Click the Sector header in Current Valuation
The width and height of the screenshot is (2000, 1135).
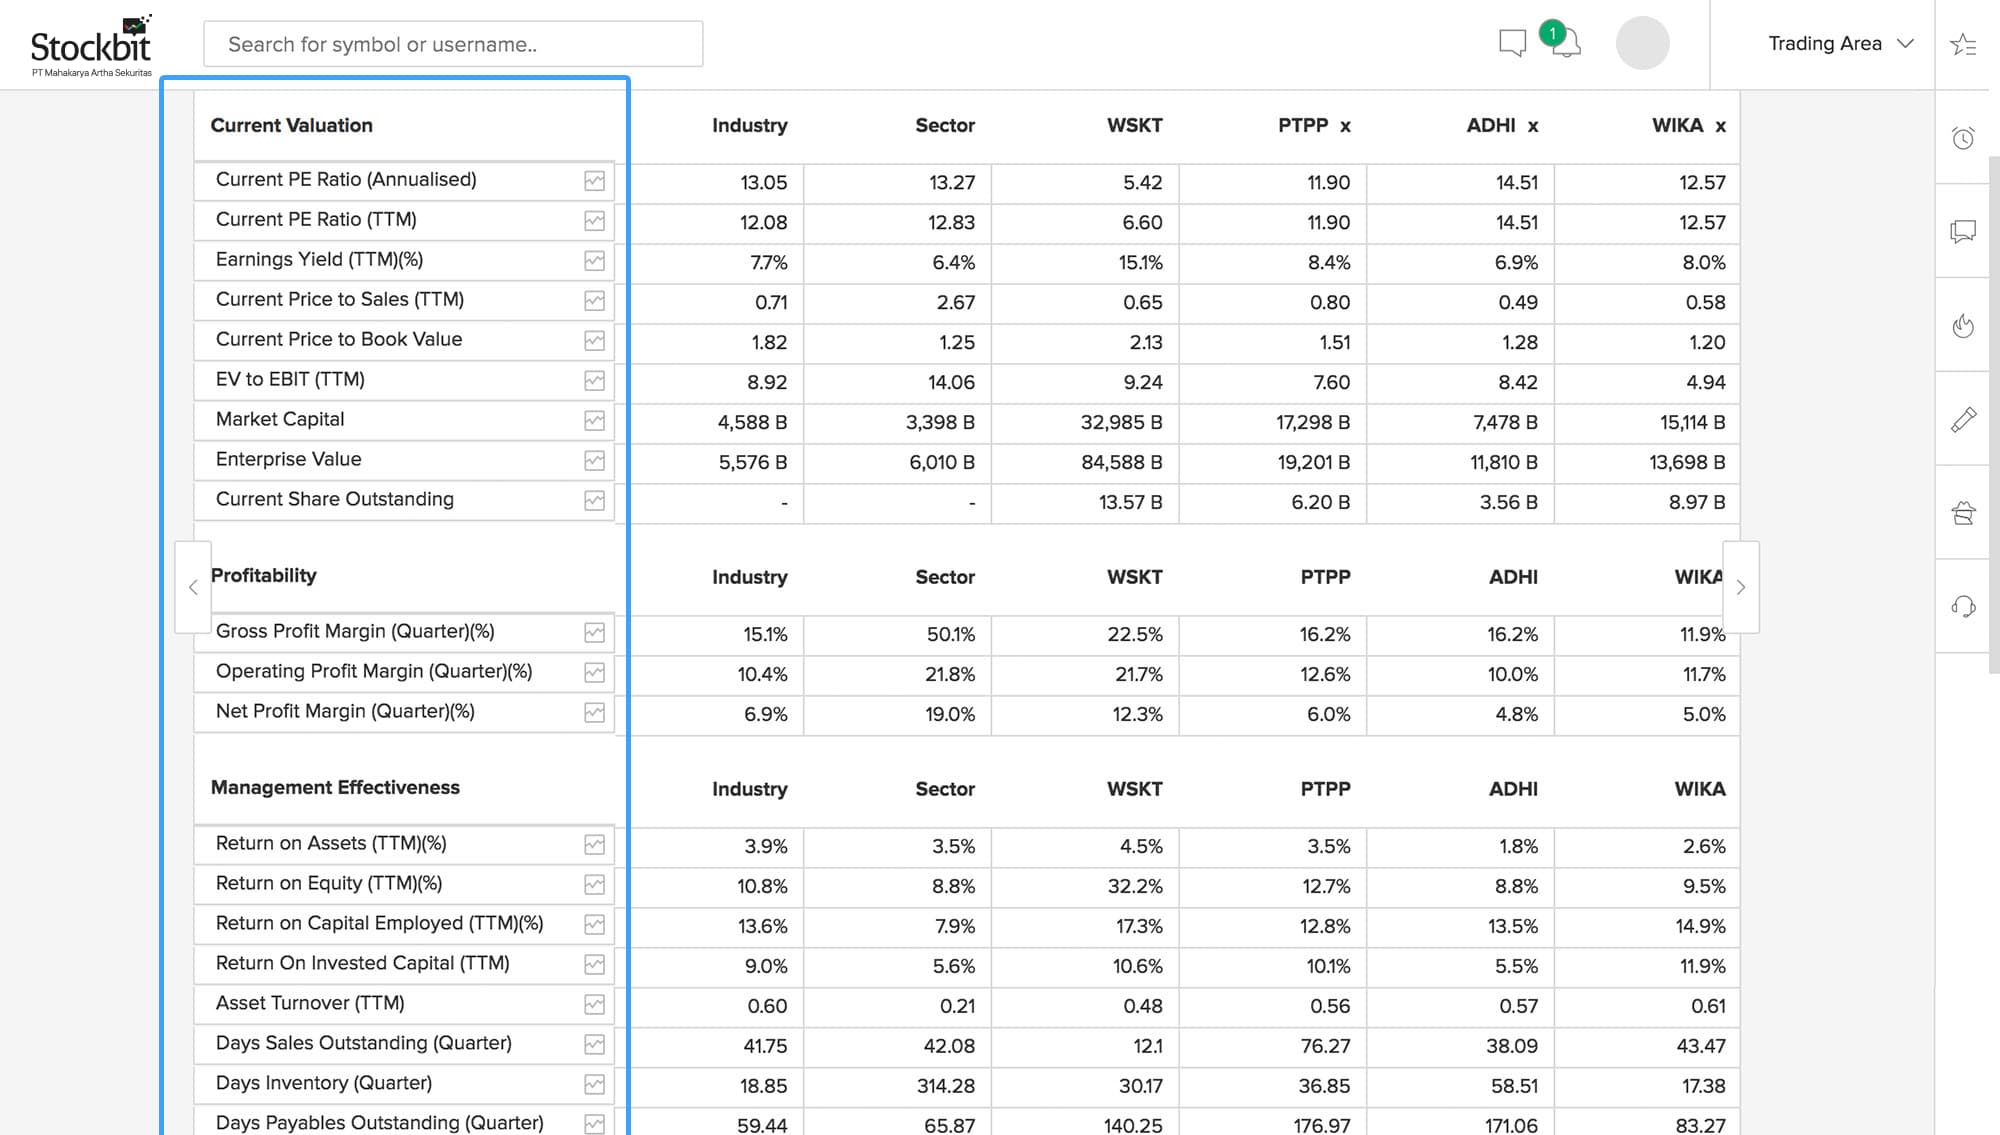[x=945, y=125]
